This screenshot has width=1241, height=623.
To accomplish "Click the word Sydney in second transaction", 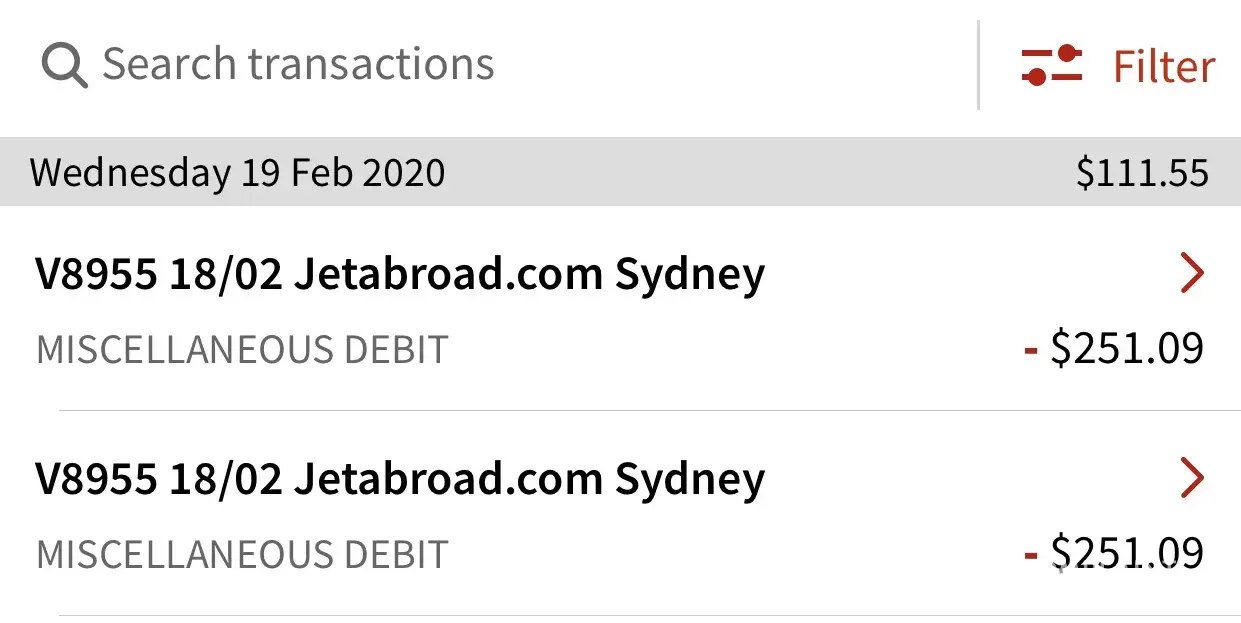I will [689, 479].
